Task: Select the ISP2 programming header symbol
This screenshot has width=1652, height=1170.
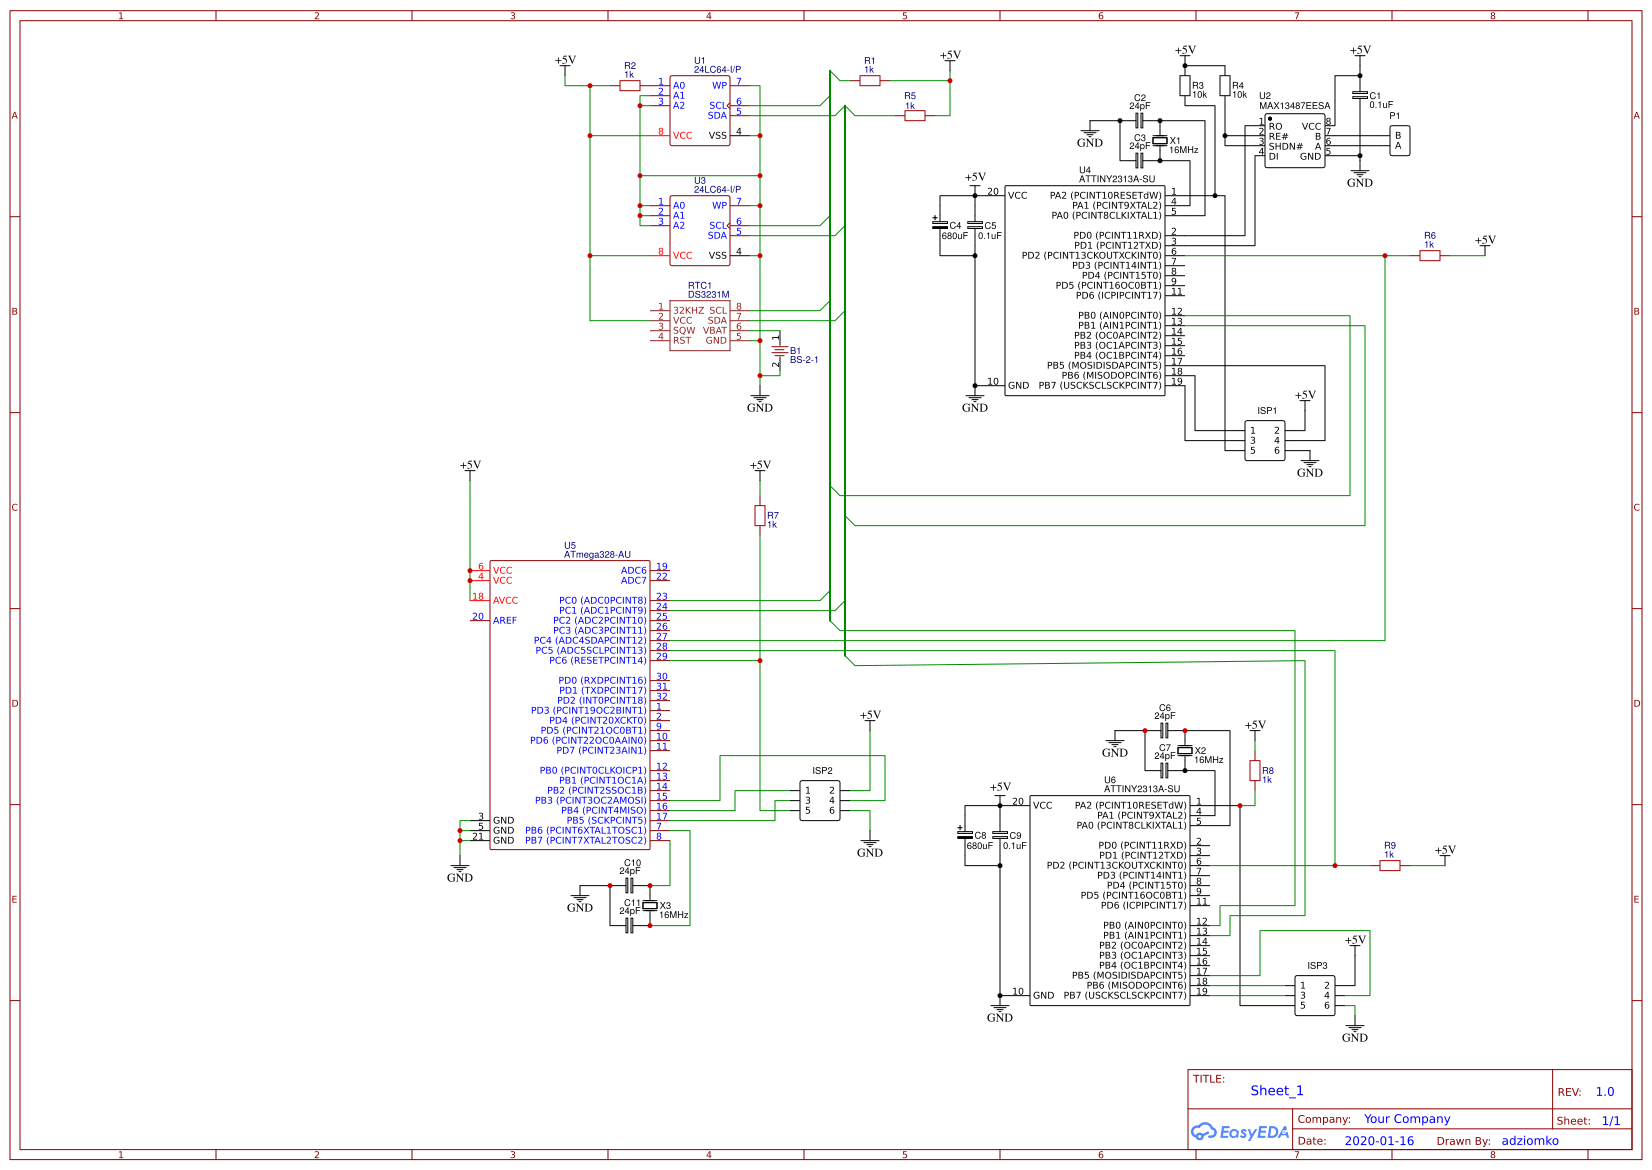Action: [x=820, y=800]
